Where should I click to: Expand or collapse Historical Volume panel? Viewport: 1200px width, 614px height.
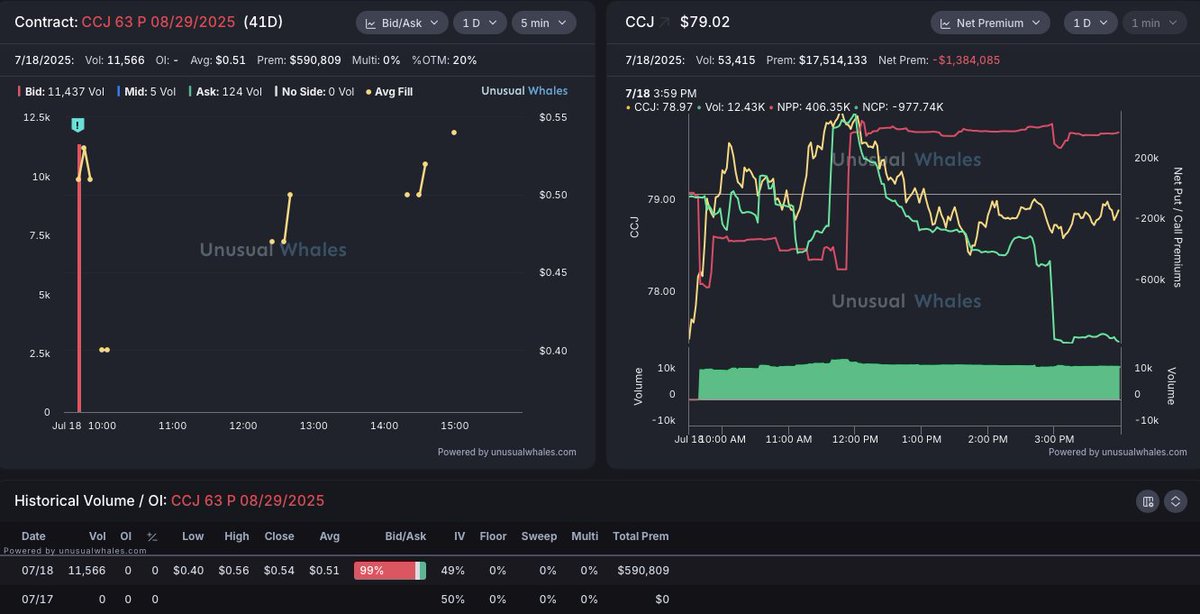(x=1176, y=501)
